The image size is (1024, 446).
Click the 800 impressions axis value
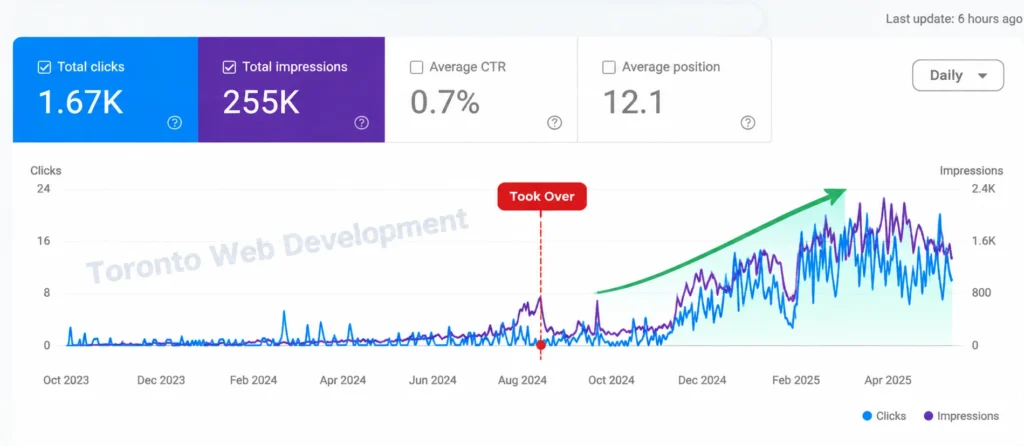[982, 293]
